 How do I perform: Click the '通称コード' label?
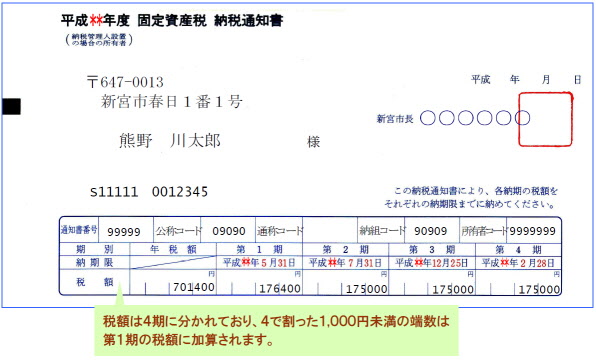(x=280, y=231)
